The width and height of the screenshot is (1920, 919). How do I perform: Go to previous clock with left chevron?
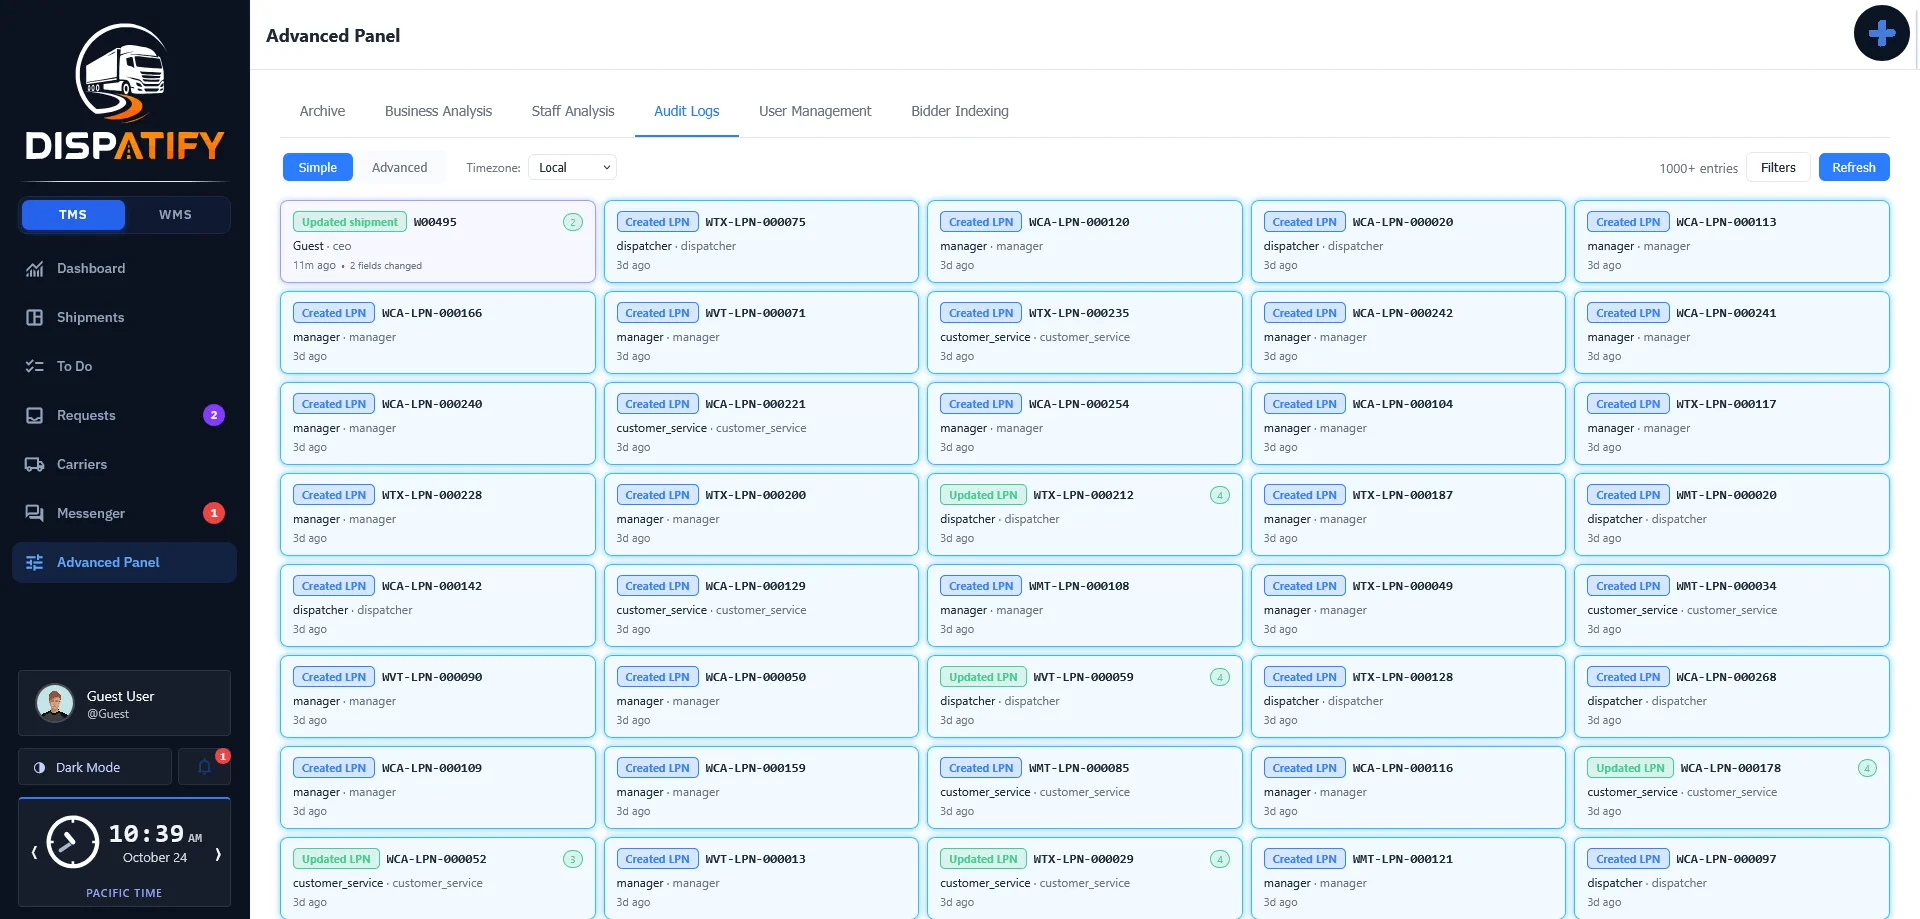pyautogui.click(x=34, y=853)
